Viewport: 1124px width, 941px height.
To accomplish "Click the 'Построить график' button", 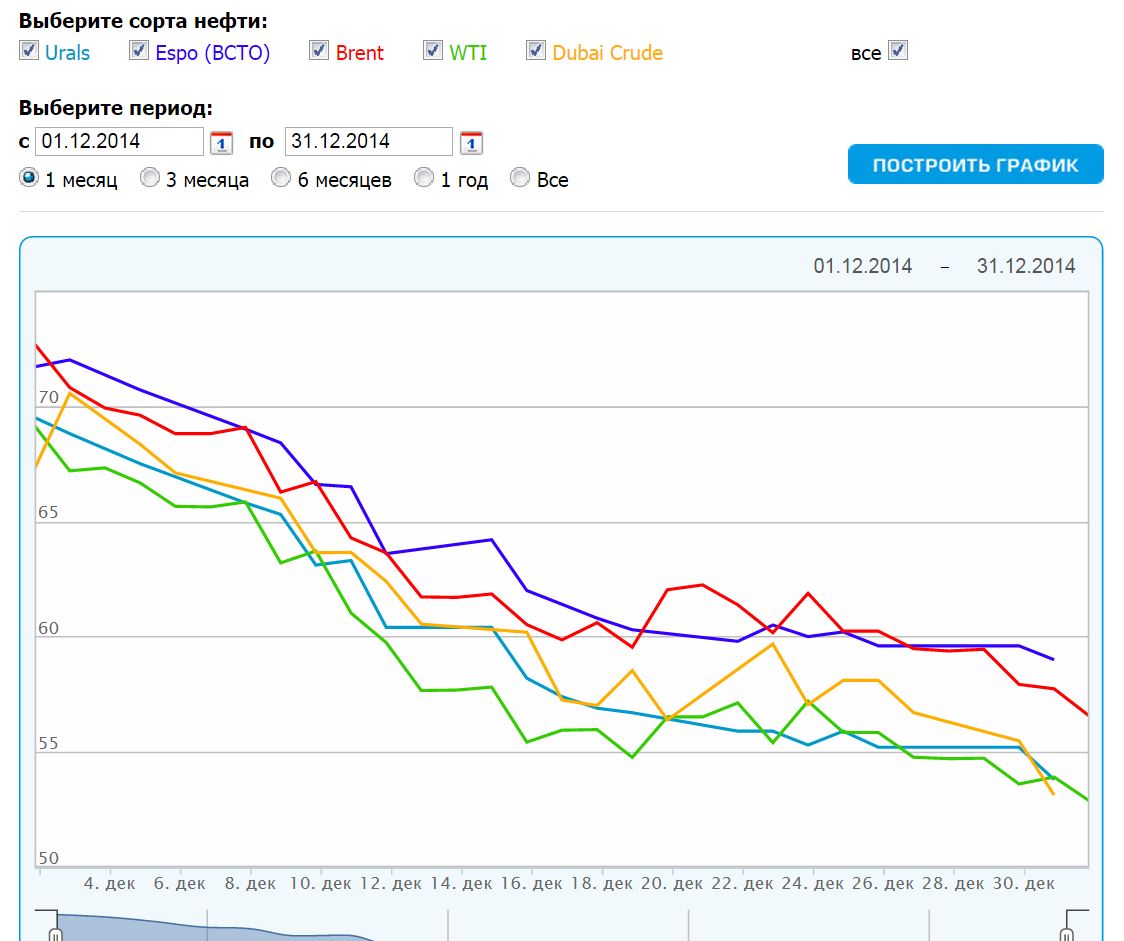I will point(975,165).
